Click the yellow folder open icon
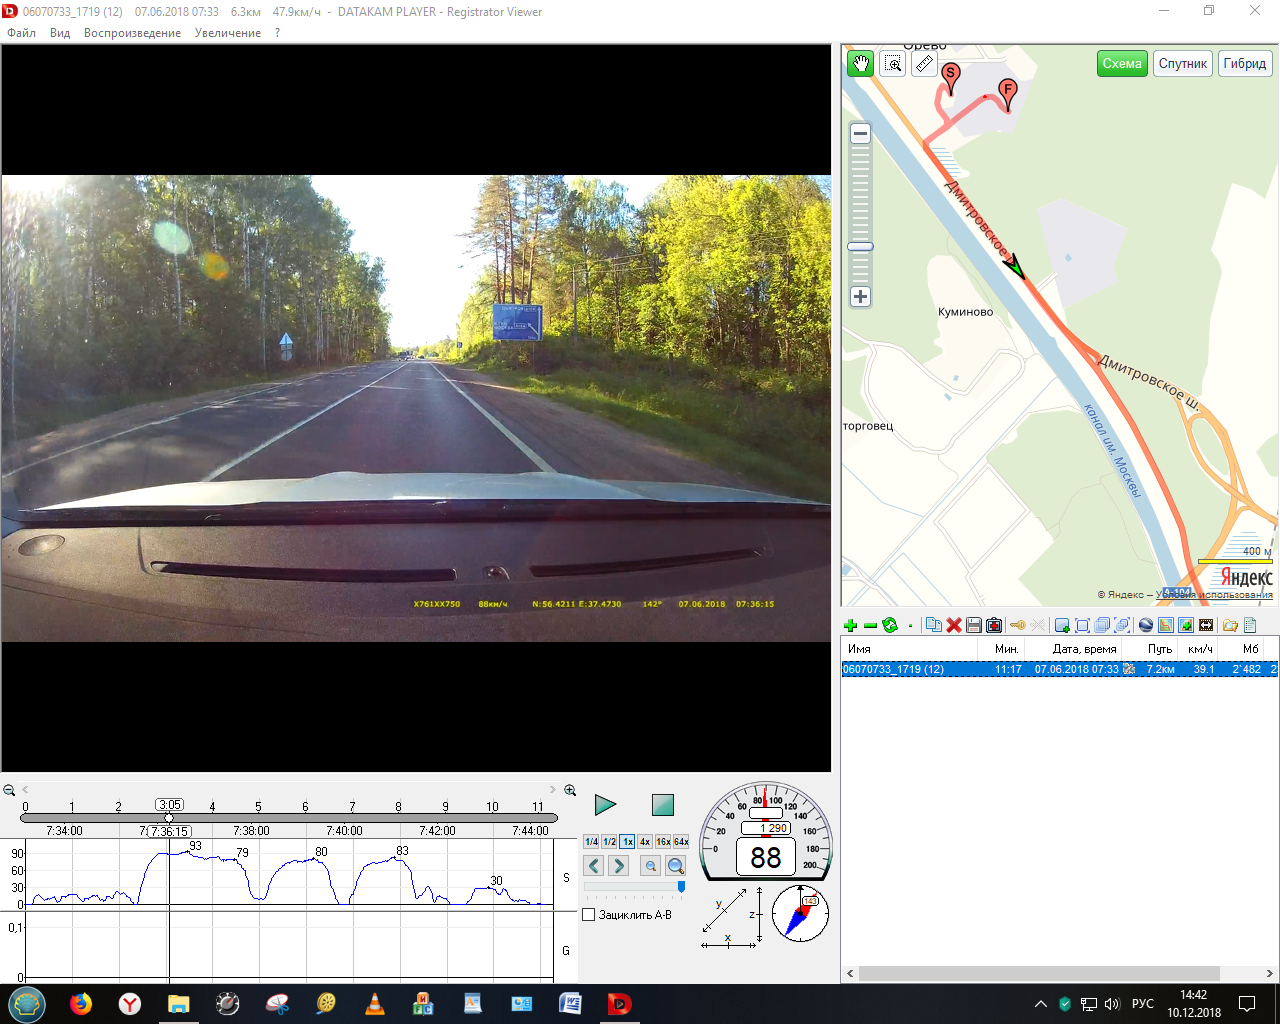The height and width of the screenshot is (1024, 1280). click(1230, 626)
